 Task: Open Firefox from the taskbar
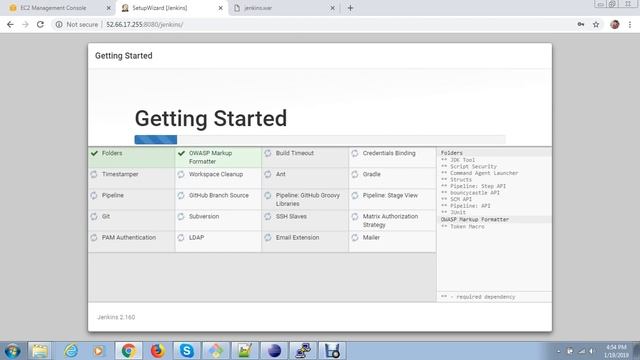158,351
